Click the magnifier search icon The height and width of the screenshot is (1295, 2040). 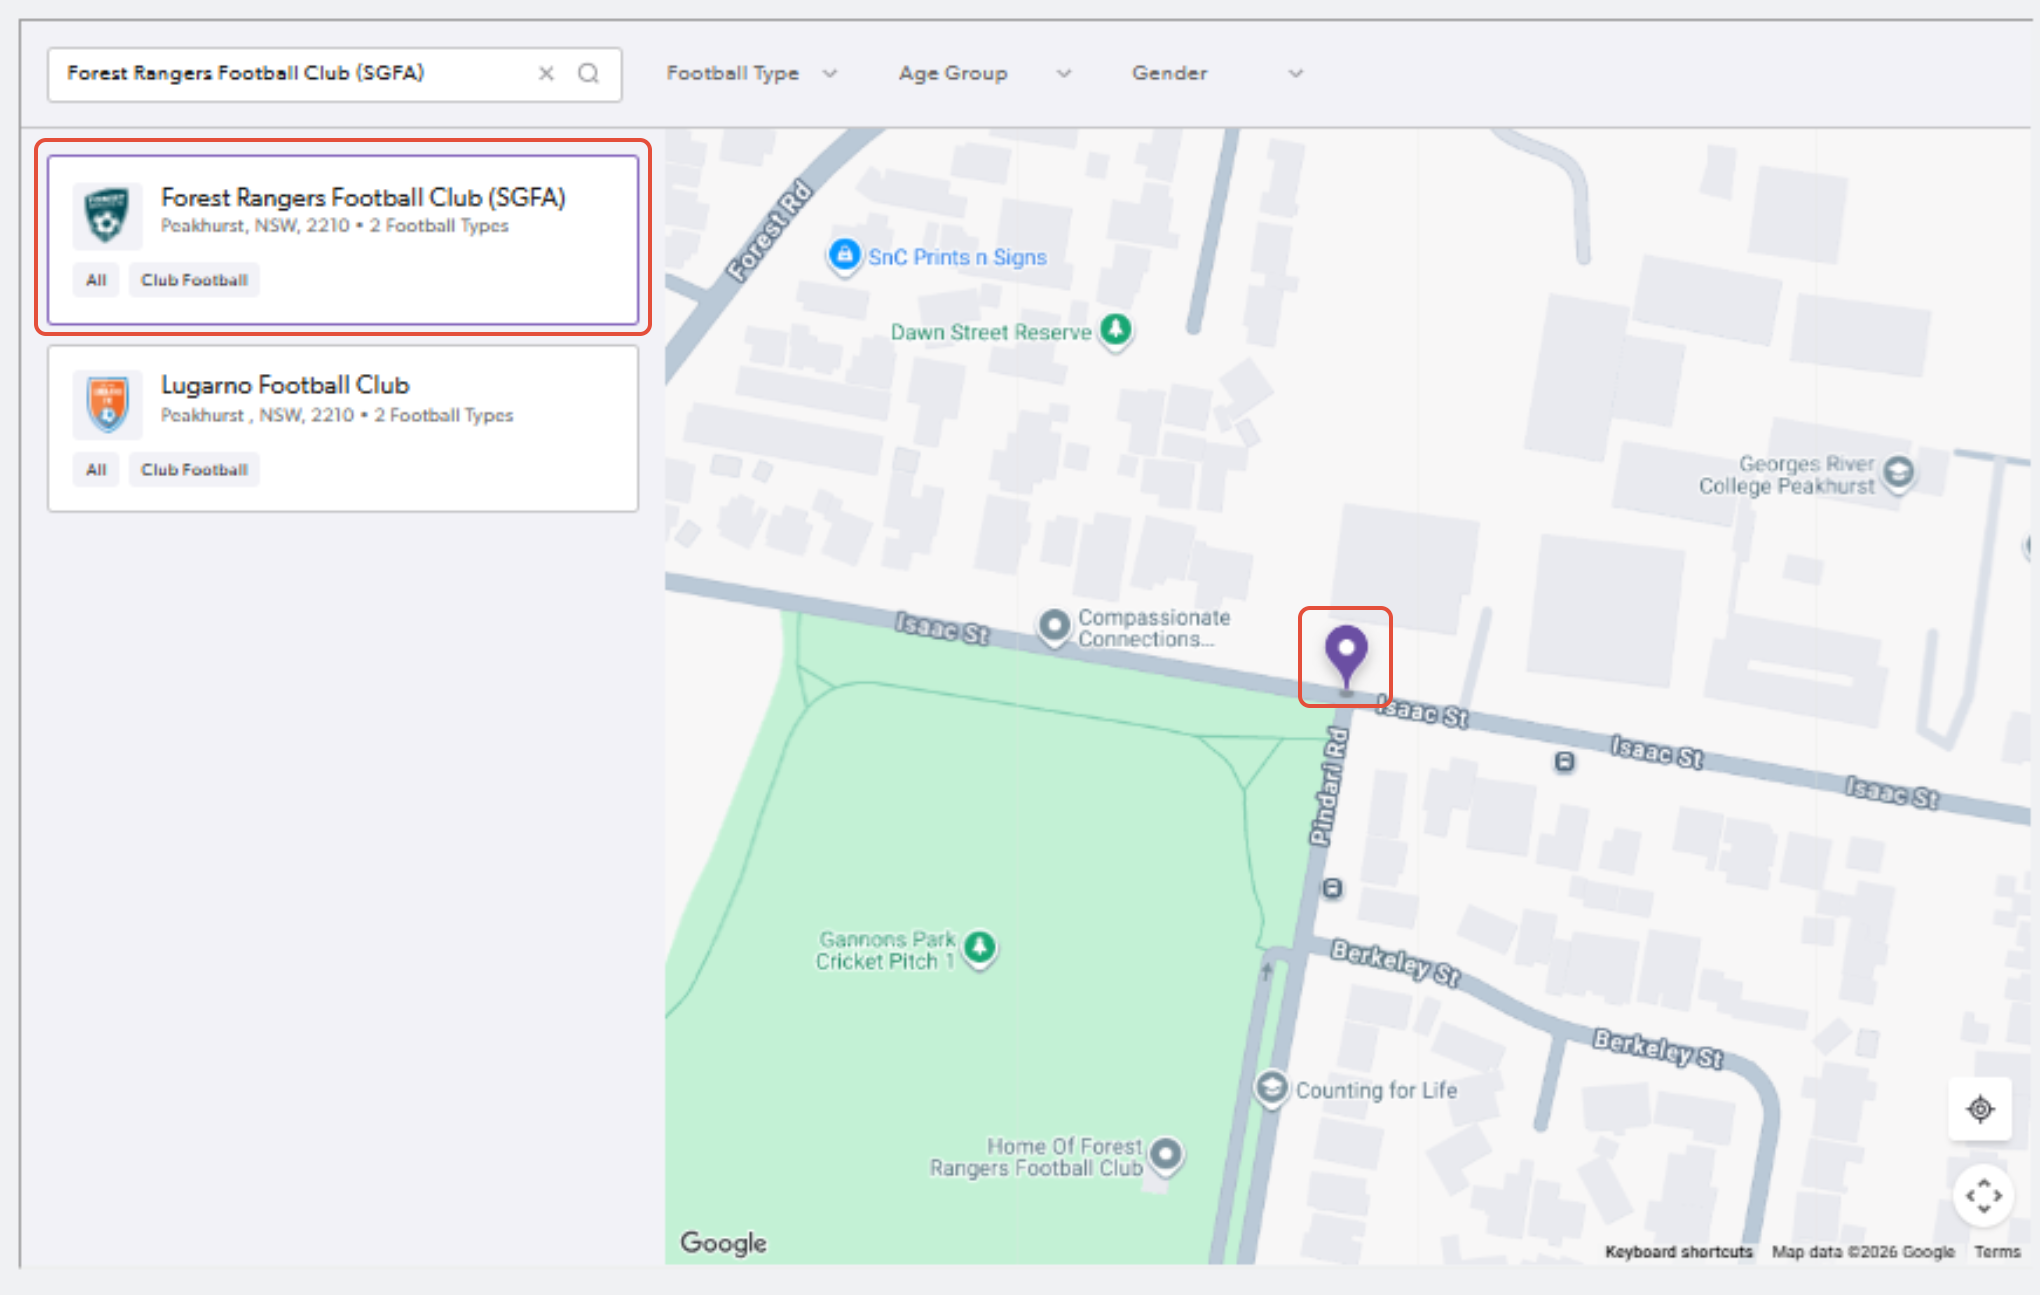[x=589, y=73]
